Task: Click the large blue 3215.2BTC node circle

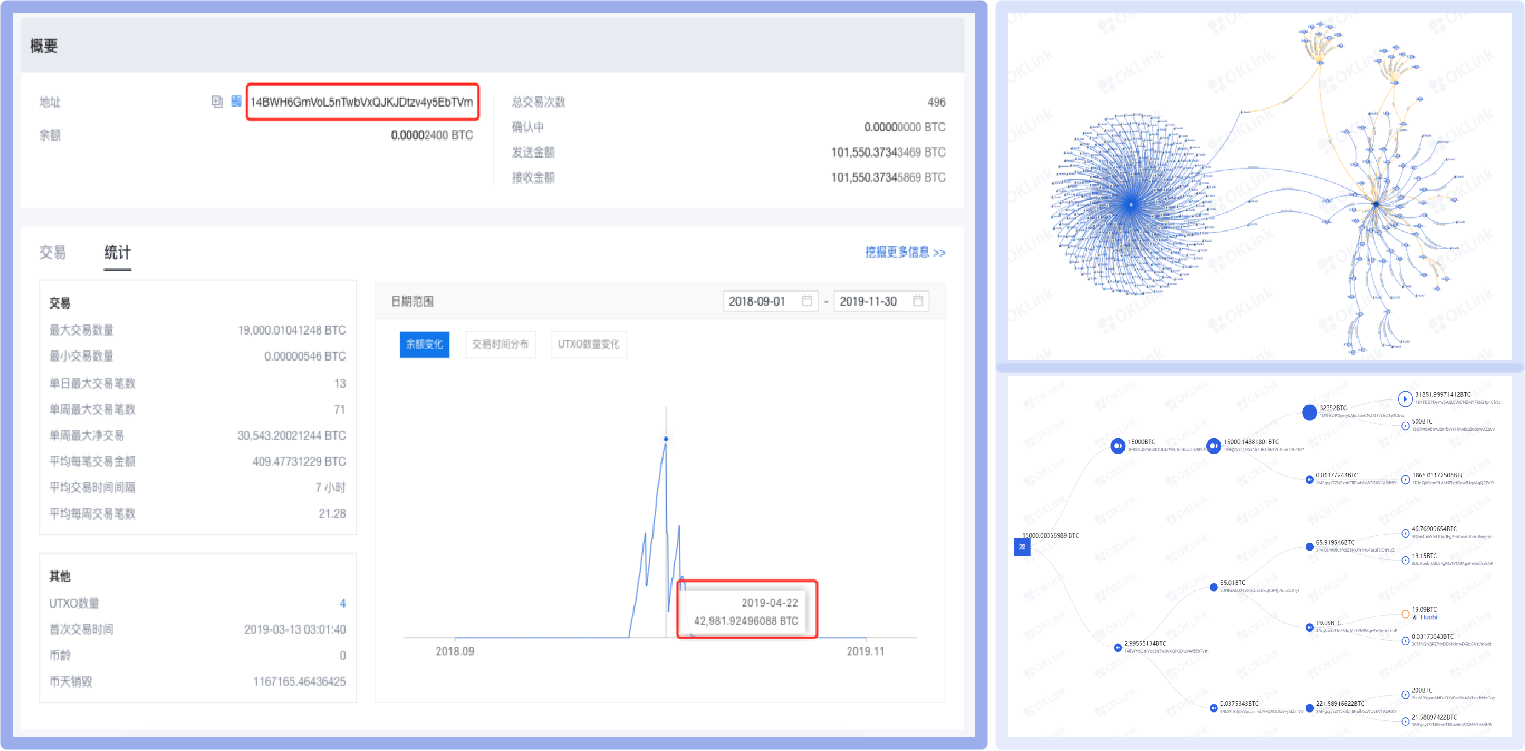Action: click(x=1310, y=413)
